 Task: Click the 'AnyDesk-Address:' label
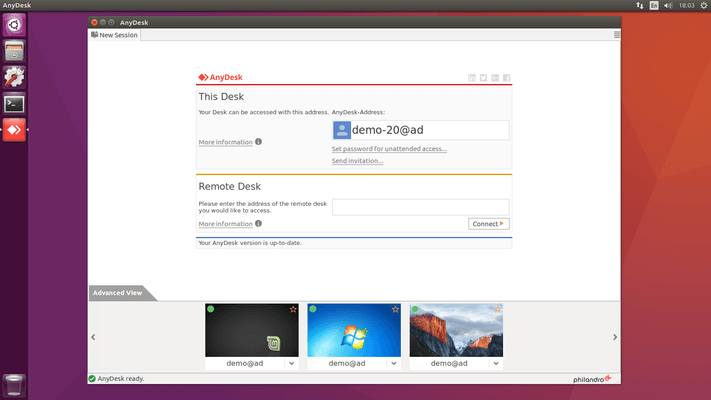point(358,112)
